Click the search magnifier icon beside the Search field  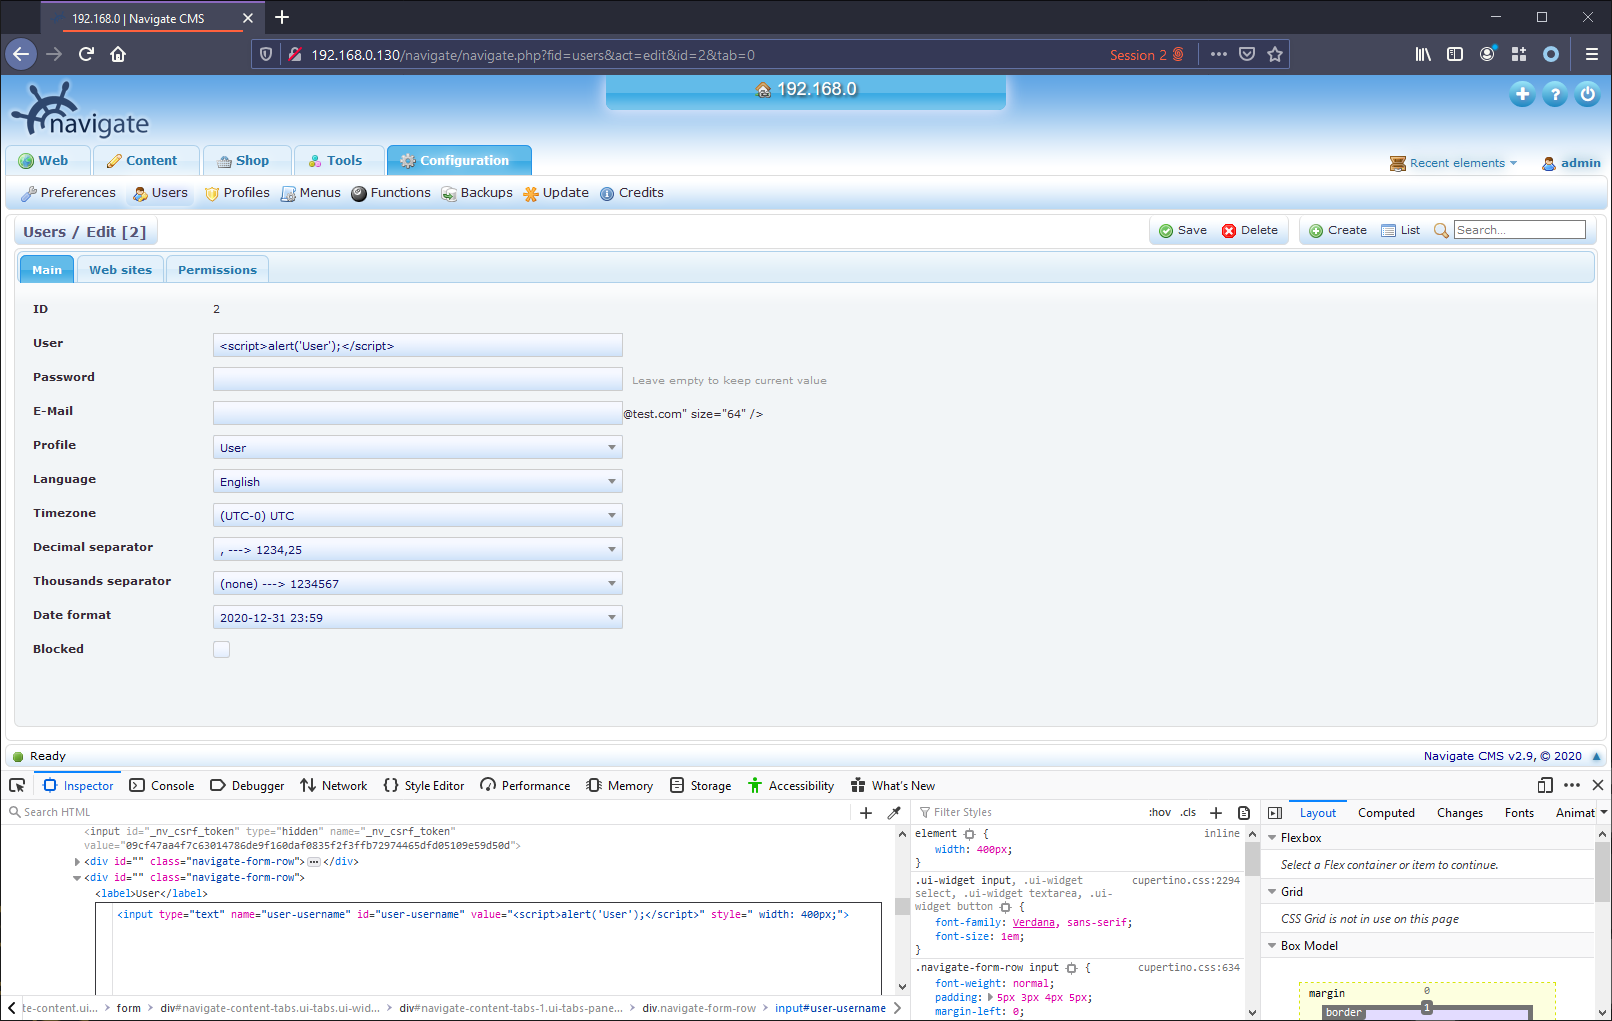point(1441,230)
